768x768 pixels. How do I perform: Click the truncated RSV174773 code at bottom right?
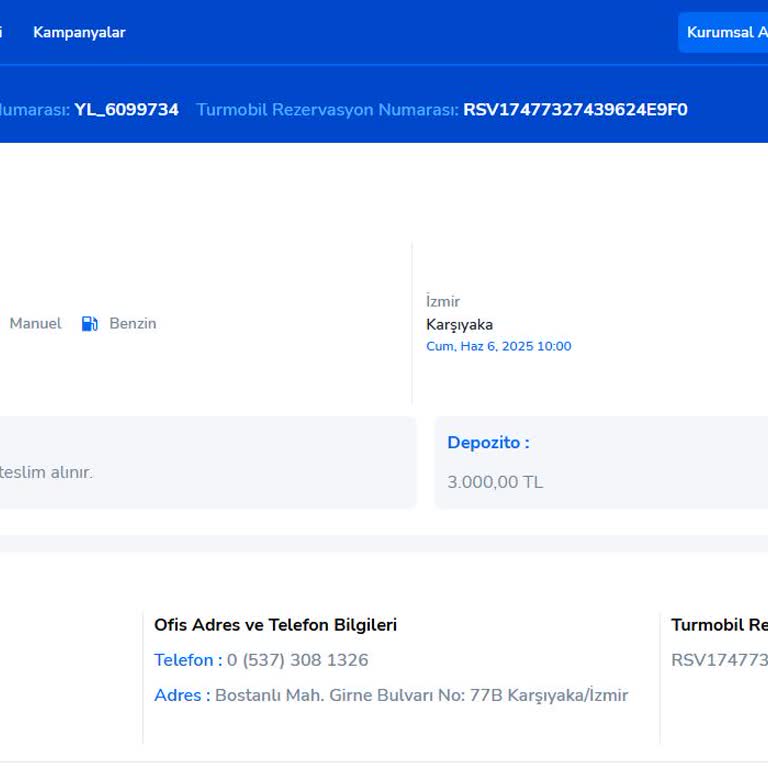tap(718, 660)
